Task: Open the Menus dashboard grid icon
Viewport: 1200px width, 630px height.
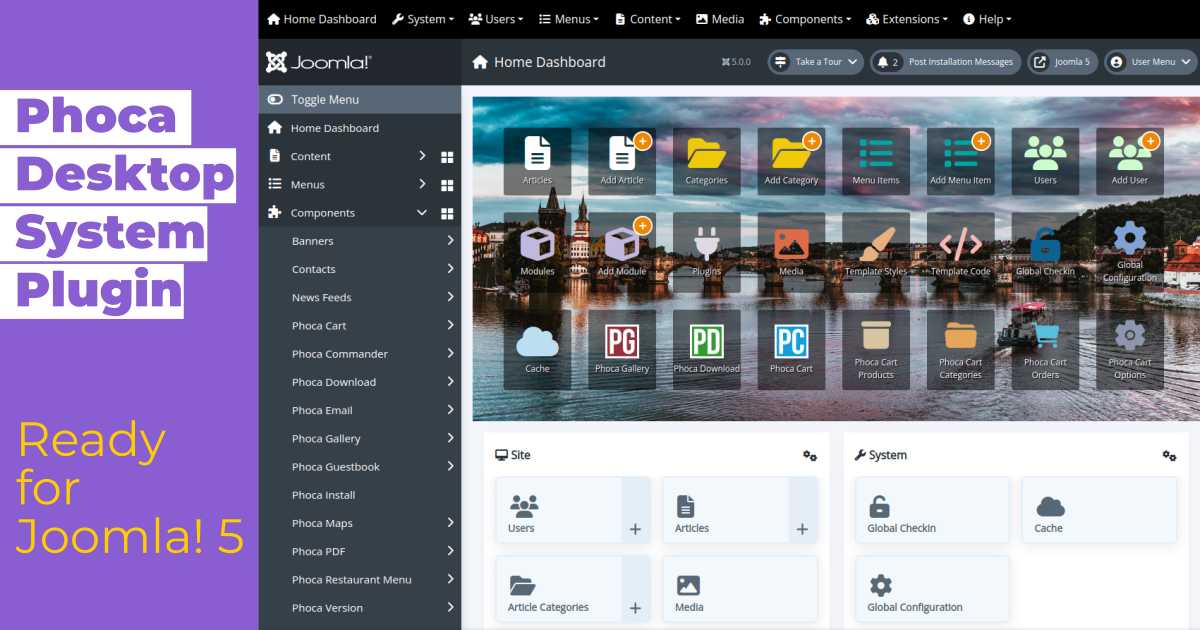Action: click(447, 185)
